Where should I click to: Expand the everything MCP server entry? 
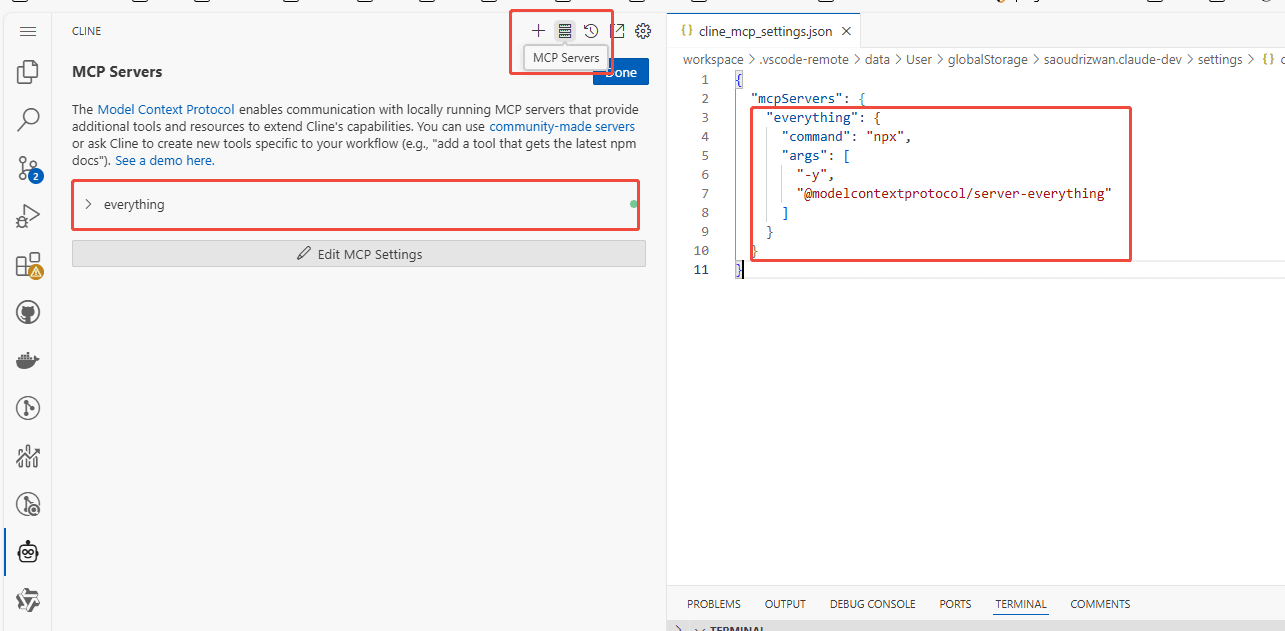tap(88, 204)
